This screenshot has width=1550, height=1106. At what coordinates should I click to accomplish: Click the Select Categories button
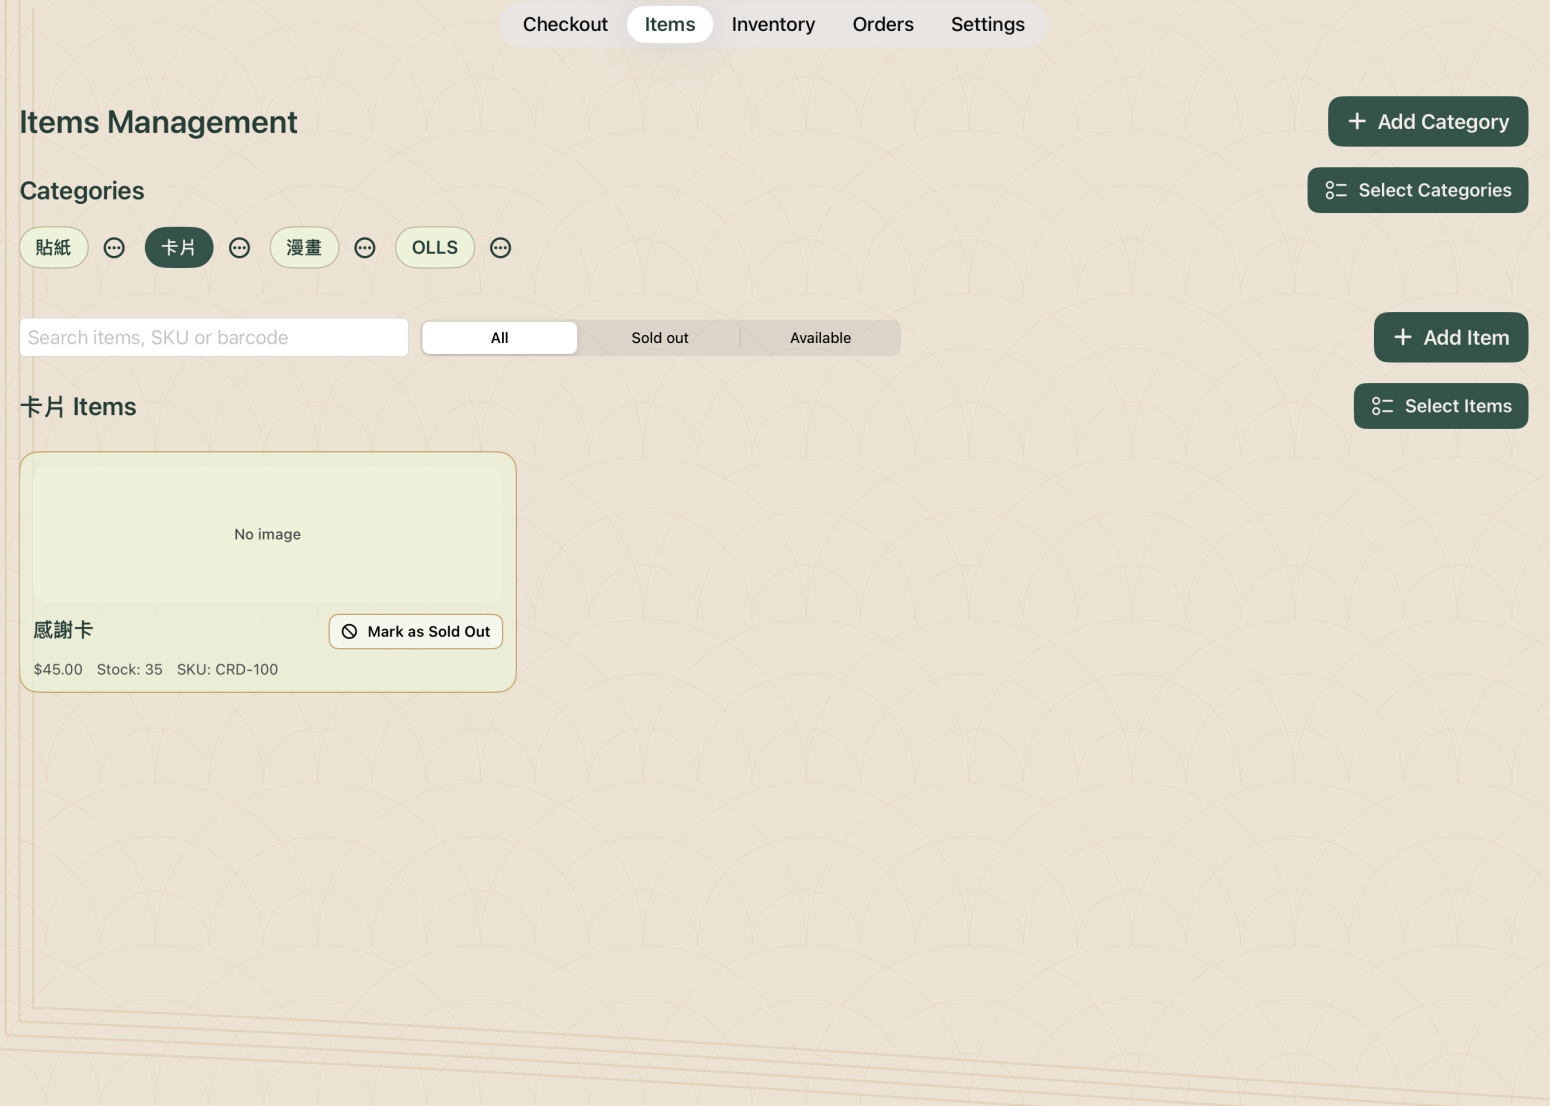coord(1418,190)
